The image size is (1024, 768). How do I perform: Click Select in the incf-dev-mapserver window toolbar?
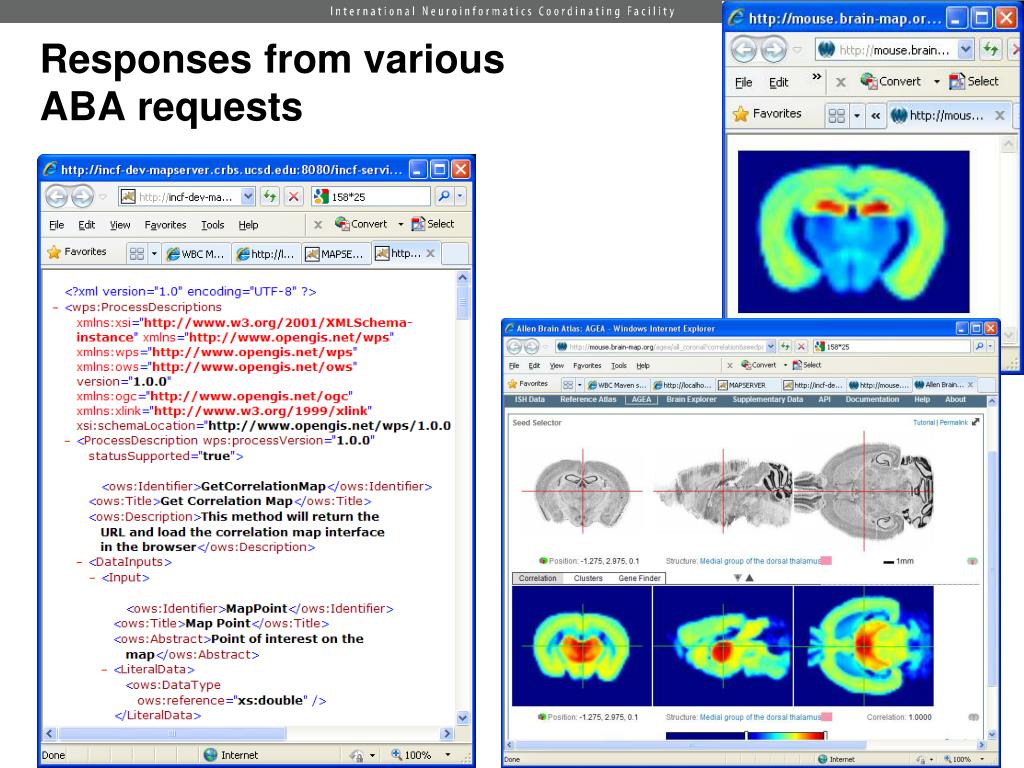433,224
